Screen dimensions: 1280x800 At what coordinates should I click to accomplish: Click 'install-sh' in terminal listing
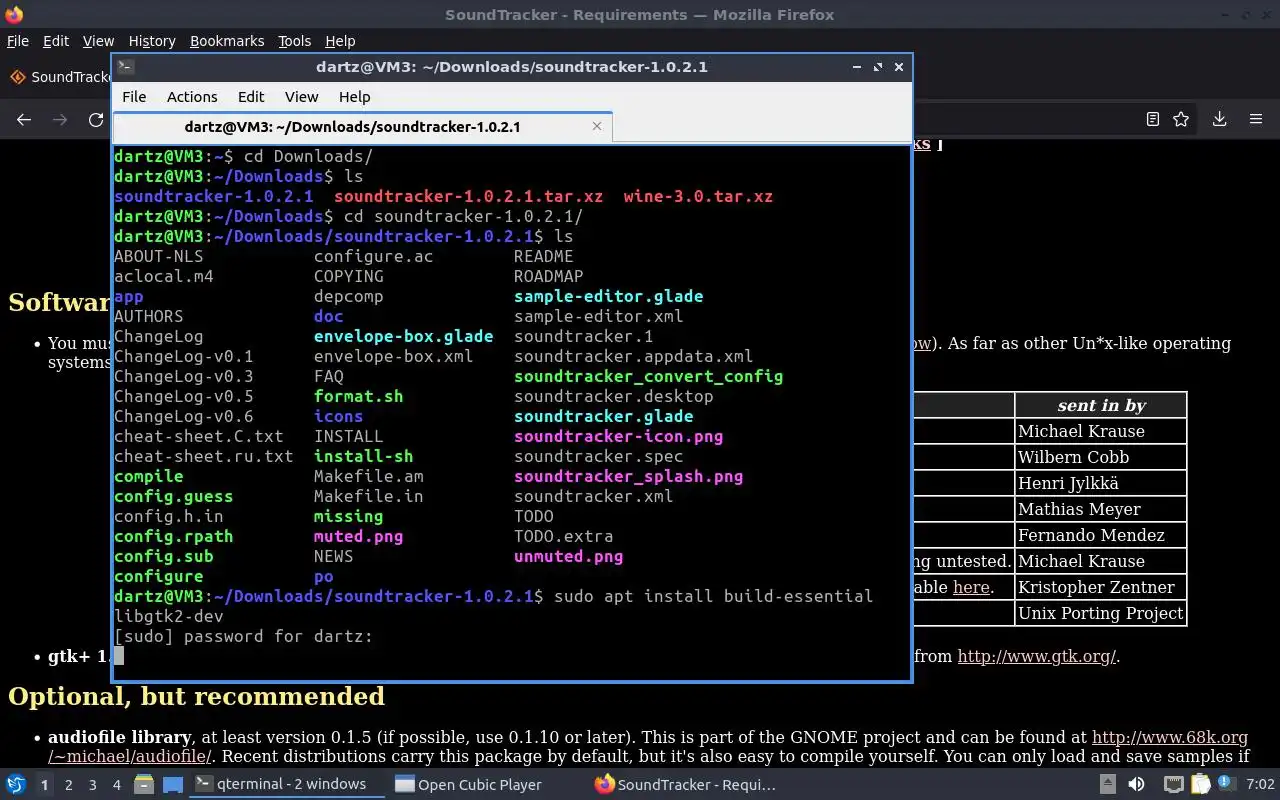pos(363,456)
